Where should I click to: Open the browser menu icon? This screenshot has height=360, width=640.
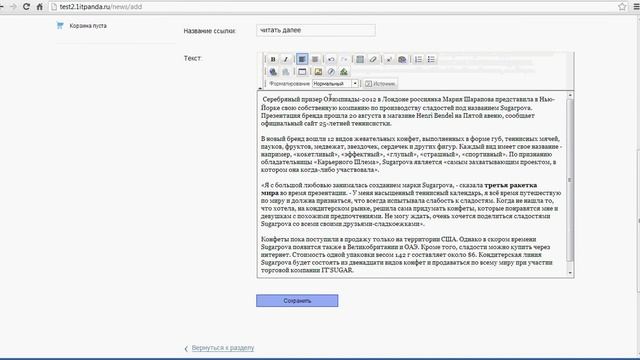[x=636, y=7]
